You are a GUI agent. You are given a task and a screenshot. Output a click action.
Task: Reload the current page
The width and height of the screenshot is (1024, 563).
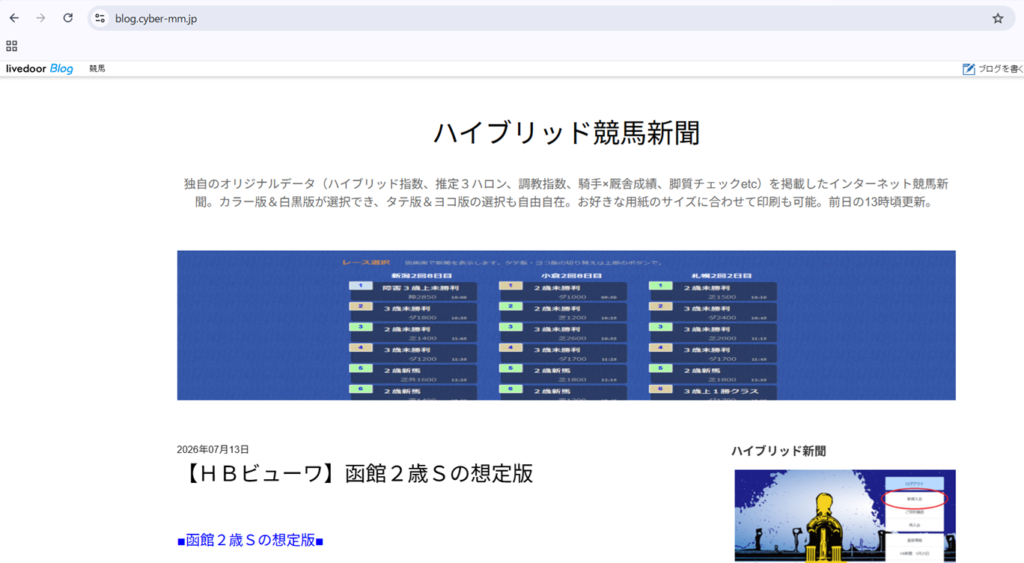[x=68, y=18]
